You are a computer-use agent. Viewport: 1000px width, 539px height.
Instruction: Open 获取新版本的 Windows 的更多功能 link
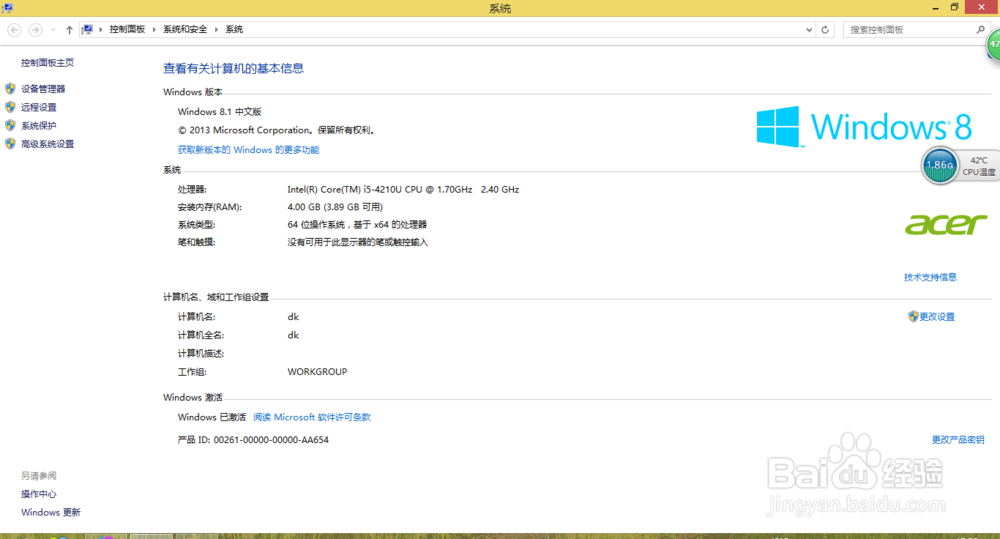pyautogui.click(x=249, y=150)
